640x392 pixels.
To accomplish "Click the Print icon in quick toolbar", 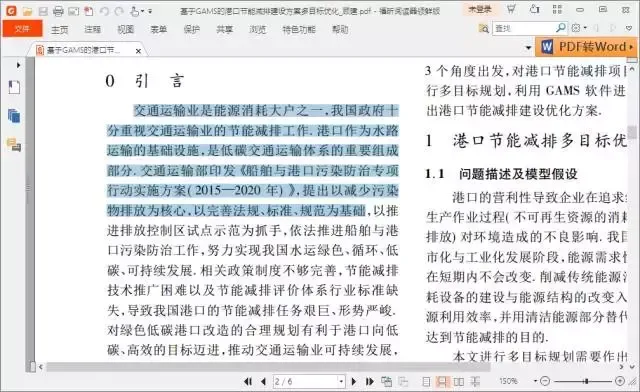I will point(58,11).
